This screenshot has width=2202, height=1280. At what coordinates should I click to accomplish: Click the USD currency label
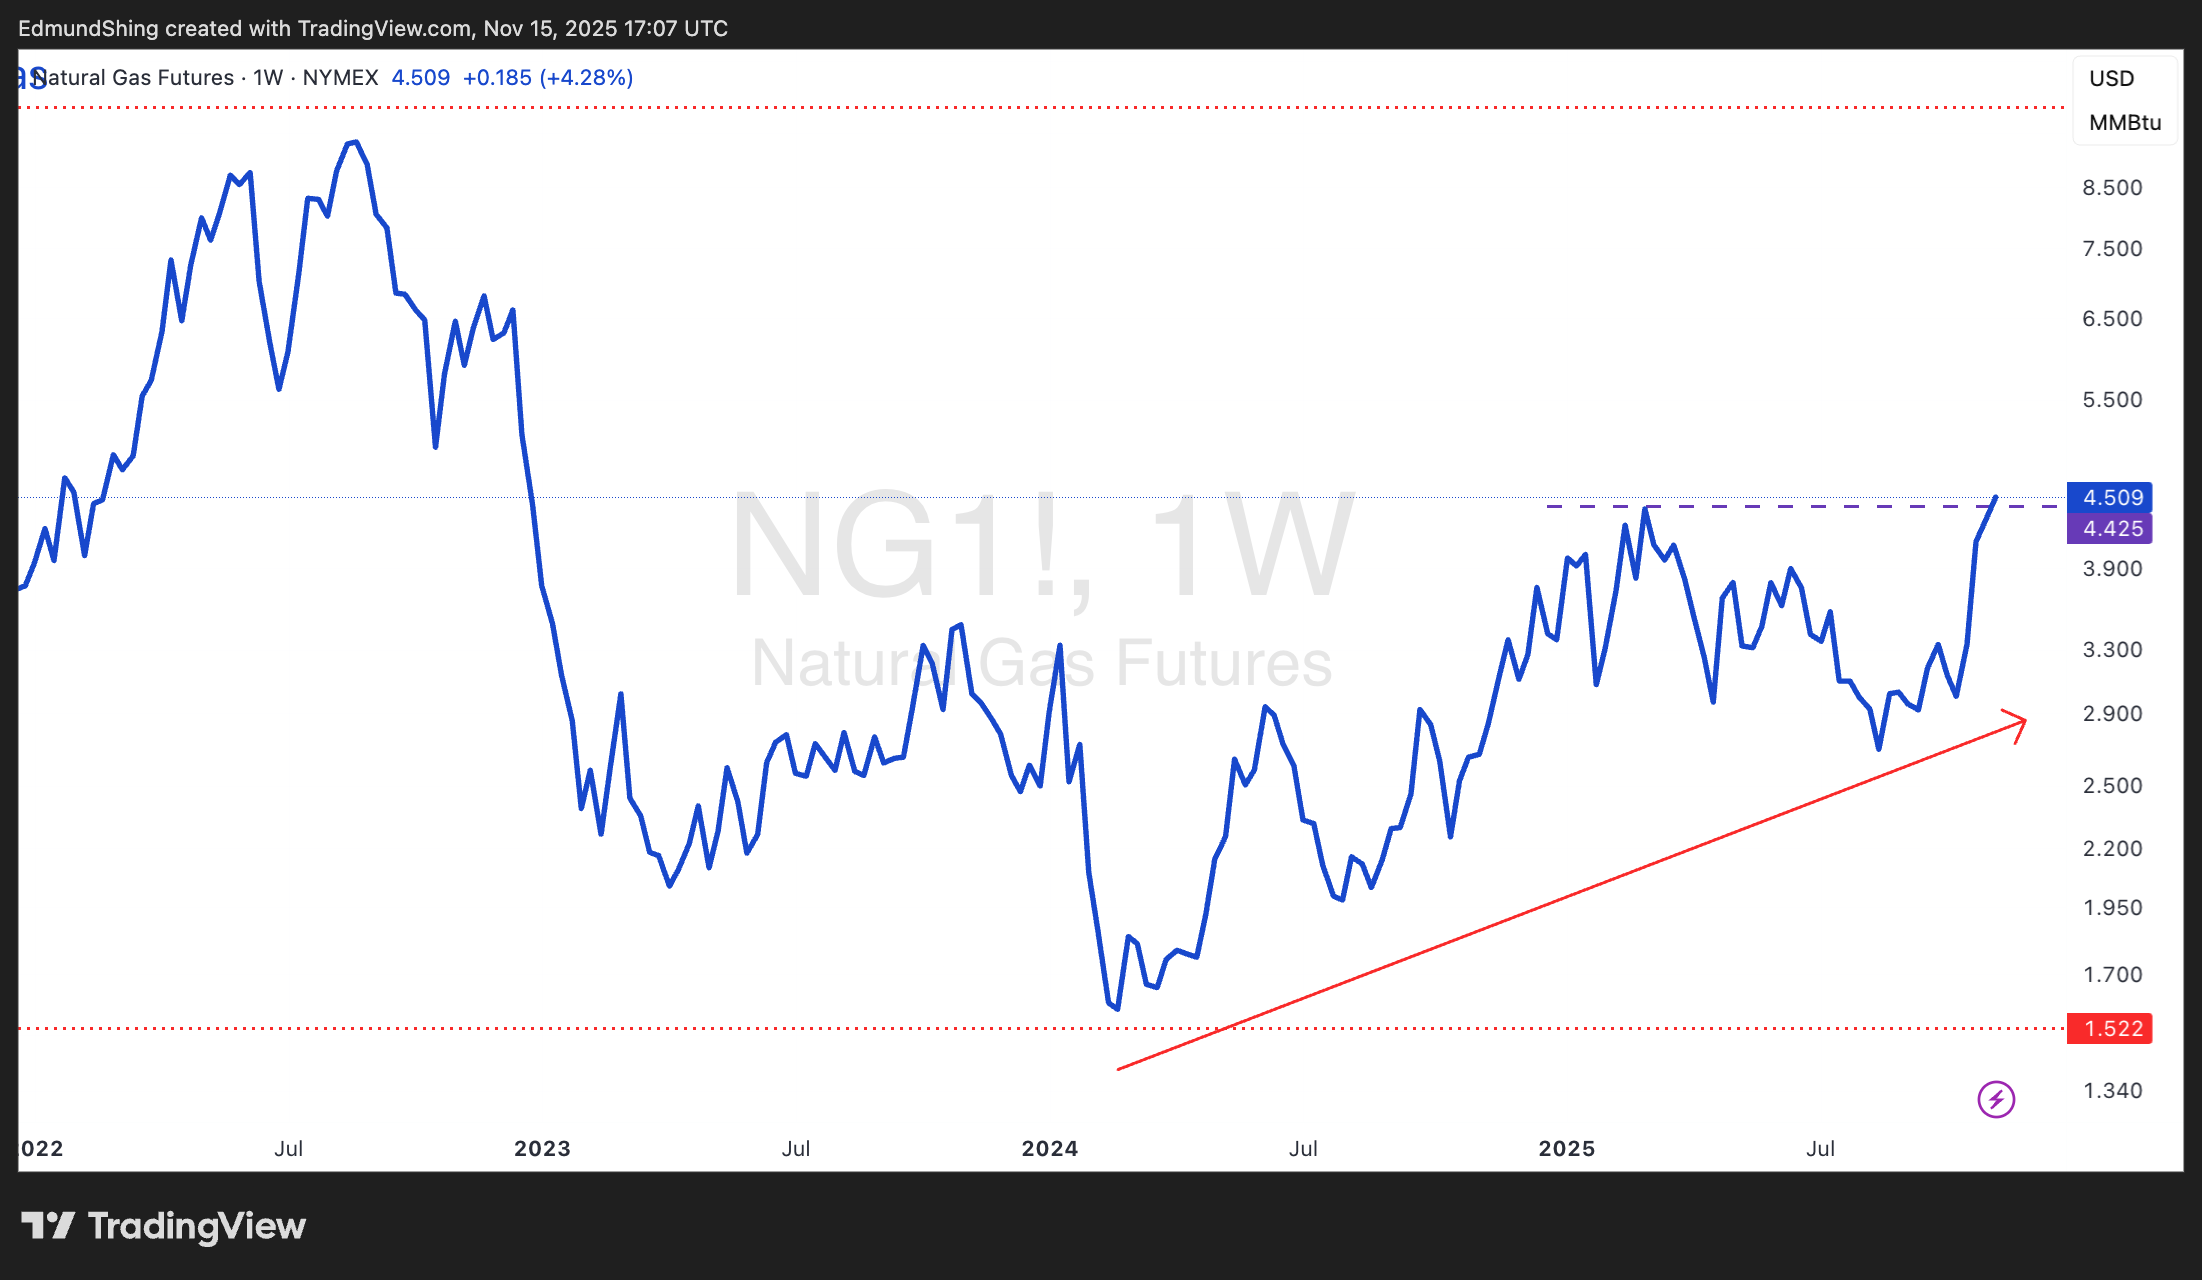[2111, 79]
